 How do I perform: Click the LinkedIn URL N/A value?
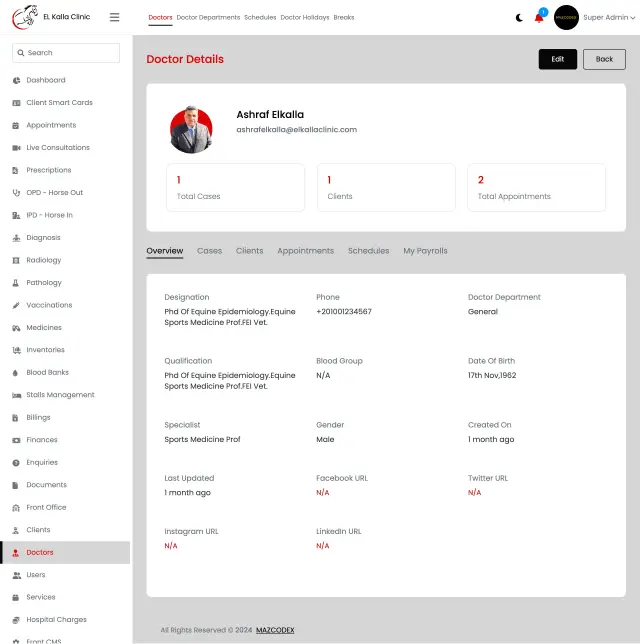pos(322,546)
